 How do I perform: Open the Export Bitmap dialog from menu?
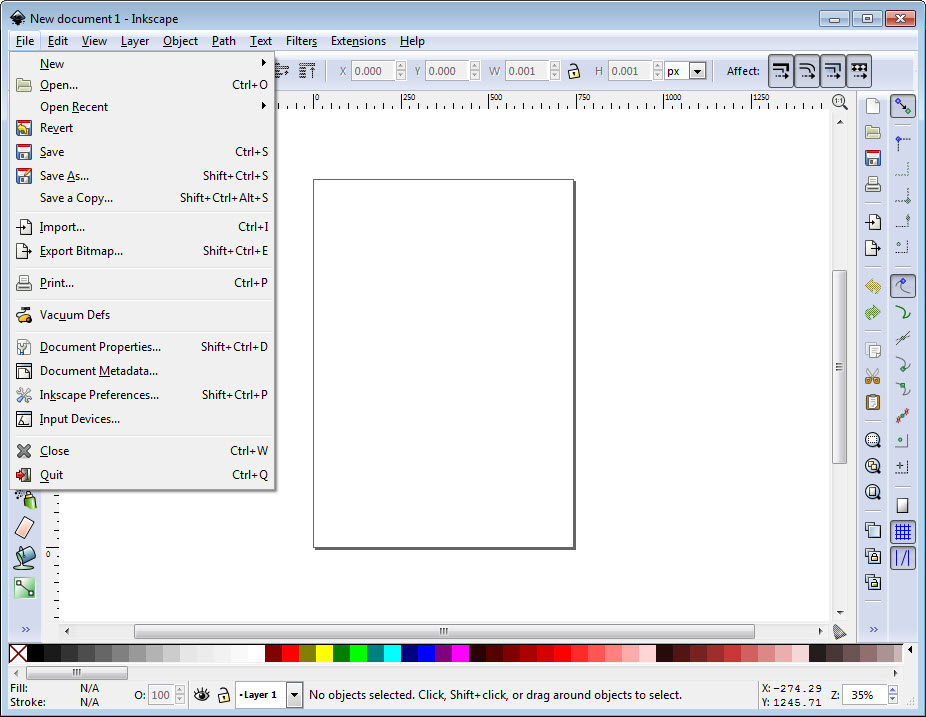click(x=81, y=251)
